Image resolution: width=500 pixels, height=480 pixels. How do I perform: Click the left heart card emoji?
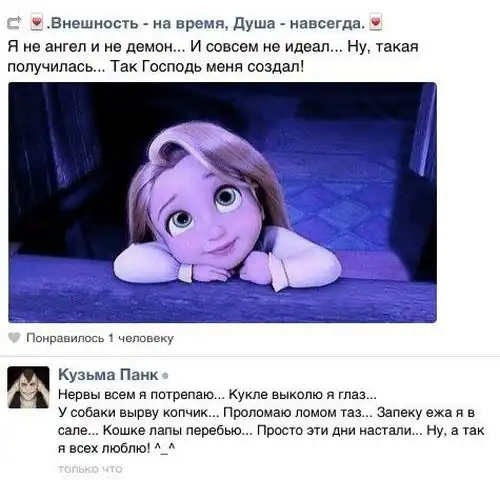point(37,23)
